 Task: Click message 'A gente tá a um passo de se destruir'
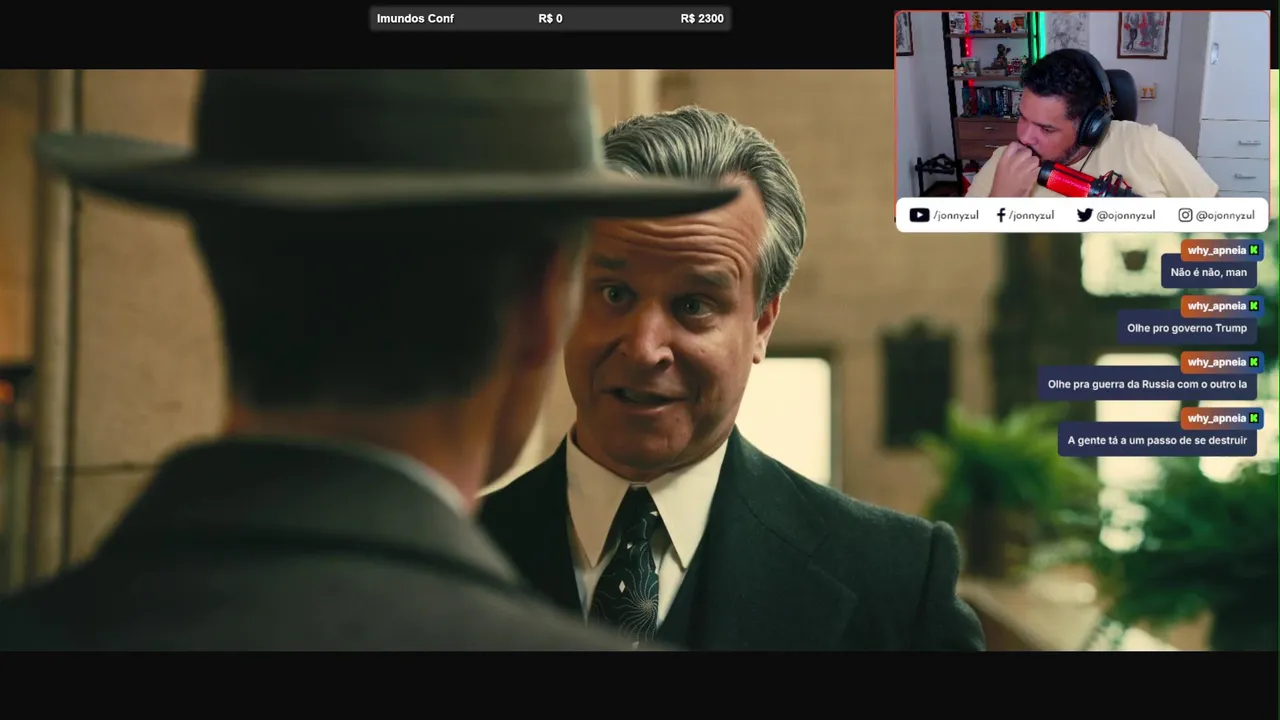point(1157,440)
